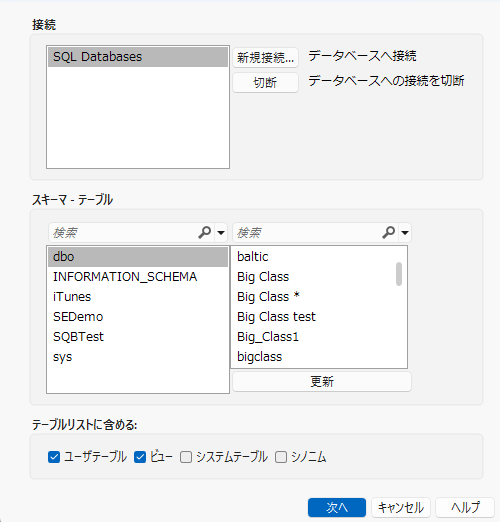Select the Big_Class1 table
Viewport: 500px width, 522px height.
[313, 337]
